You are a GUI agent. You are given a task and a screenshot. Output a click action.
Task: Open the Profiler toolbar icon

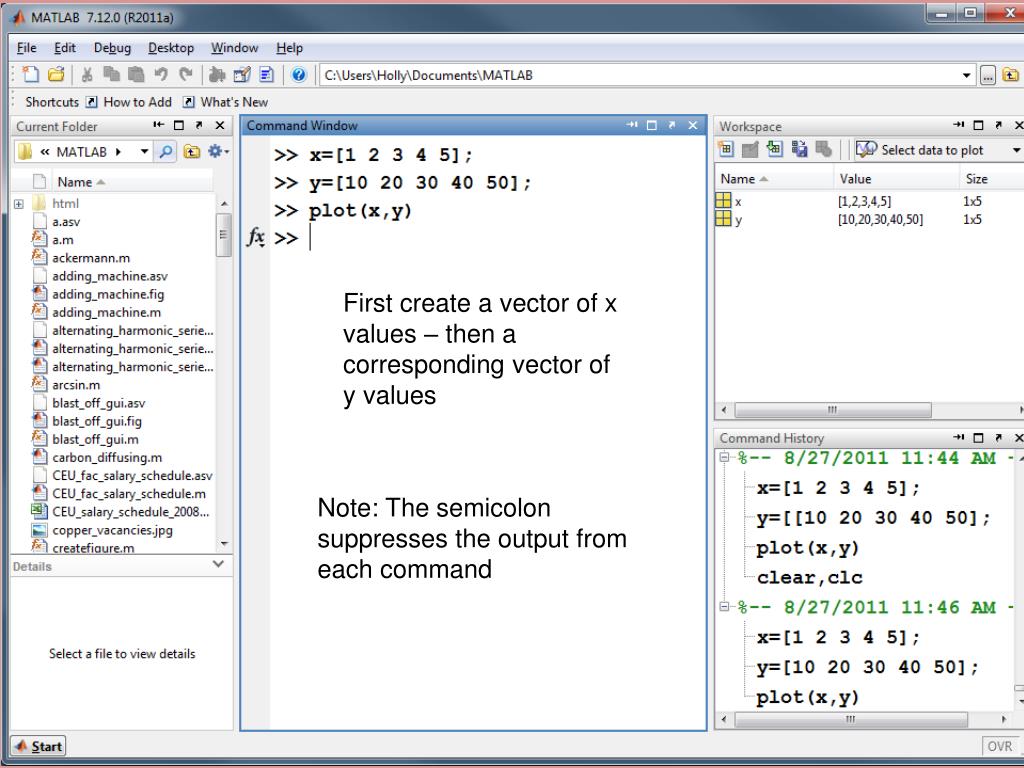(x=266, y=75)
